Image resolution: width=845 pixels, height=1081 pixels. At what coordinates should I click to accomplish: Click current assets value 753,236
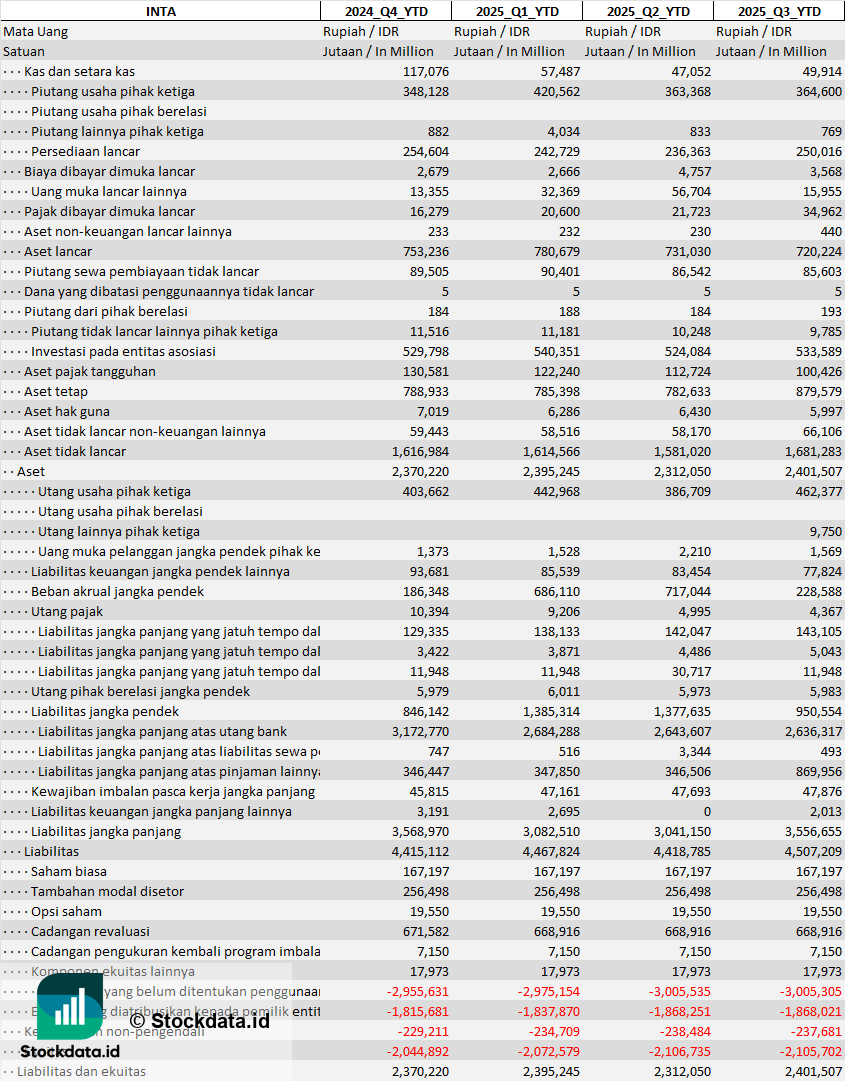click(426, 252)
